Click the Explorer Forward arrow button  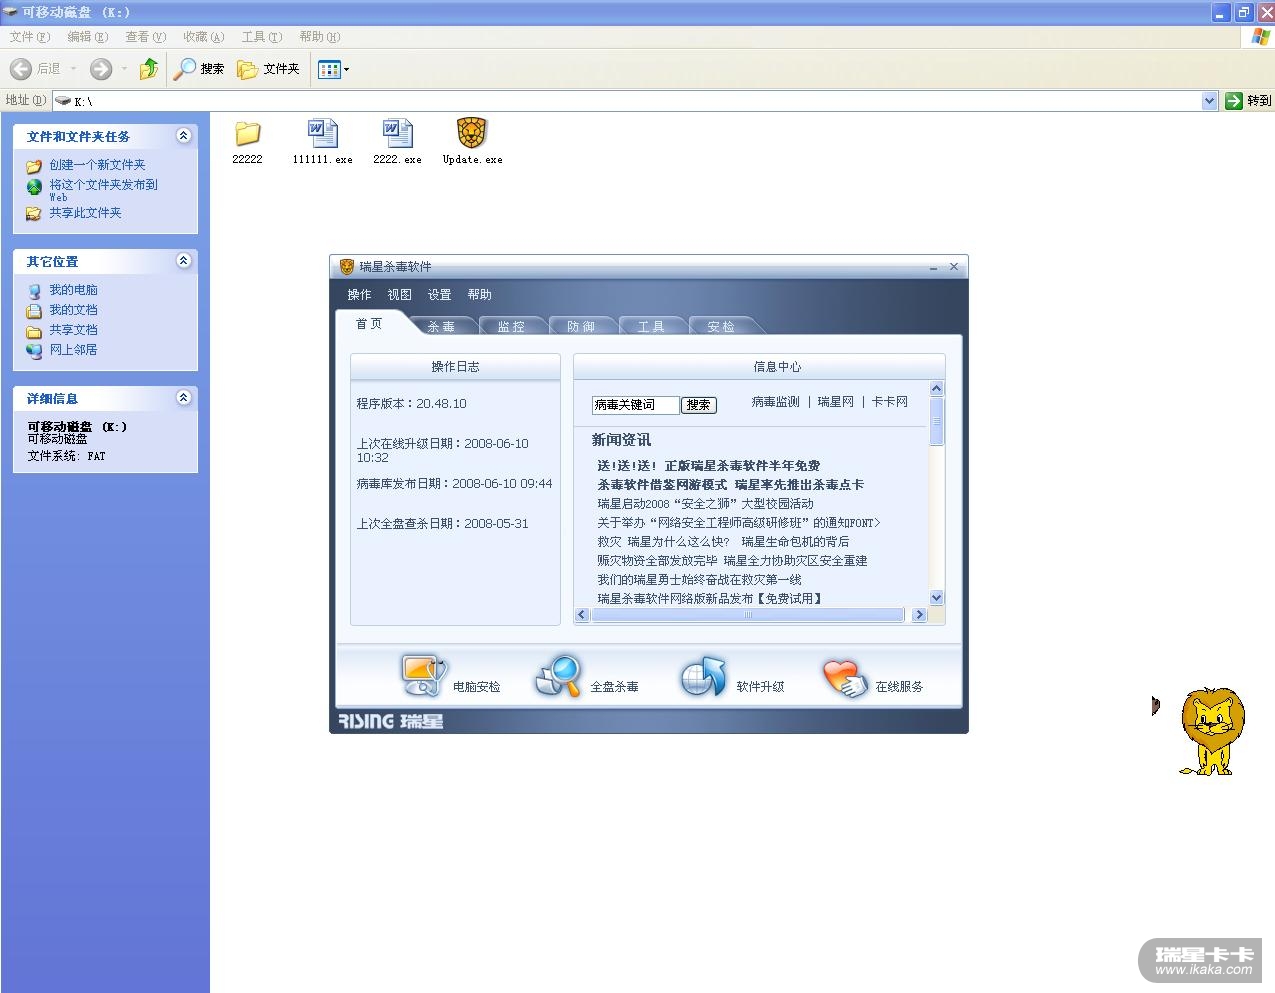(x=101, y=69)
